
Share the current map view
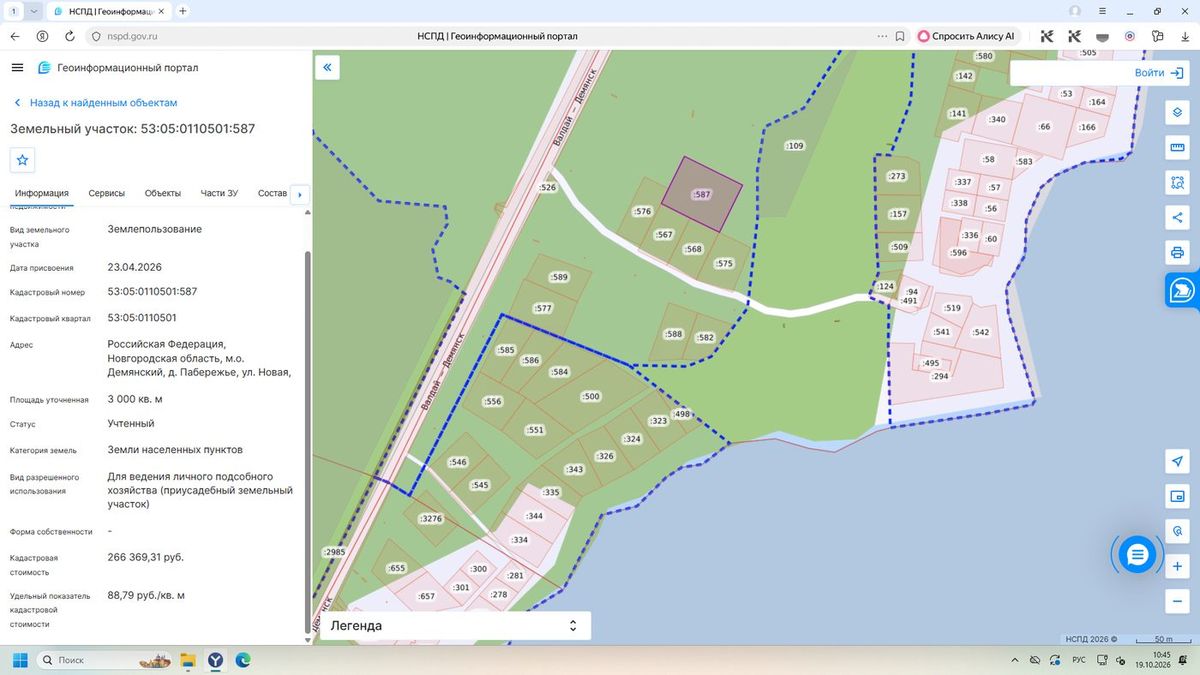point(1177,217)
